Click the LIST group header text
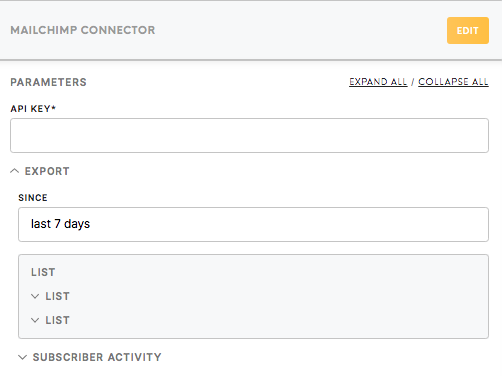This screenshot has width=502, height=376. (x=43, y=272)
